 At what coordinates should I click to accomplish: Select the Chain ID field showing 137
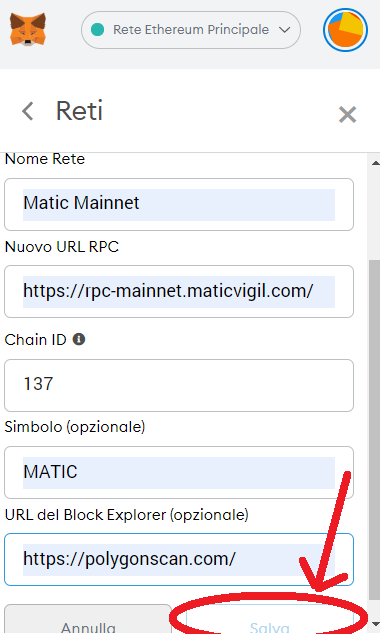(179, 385)
